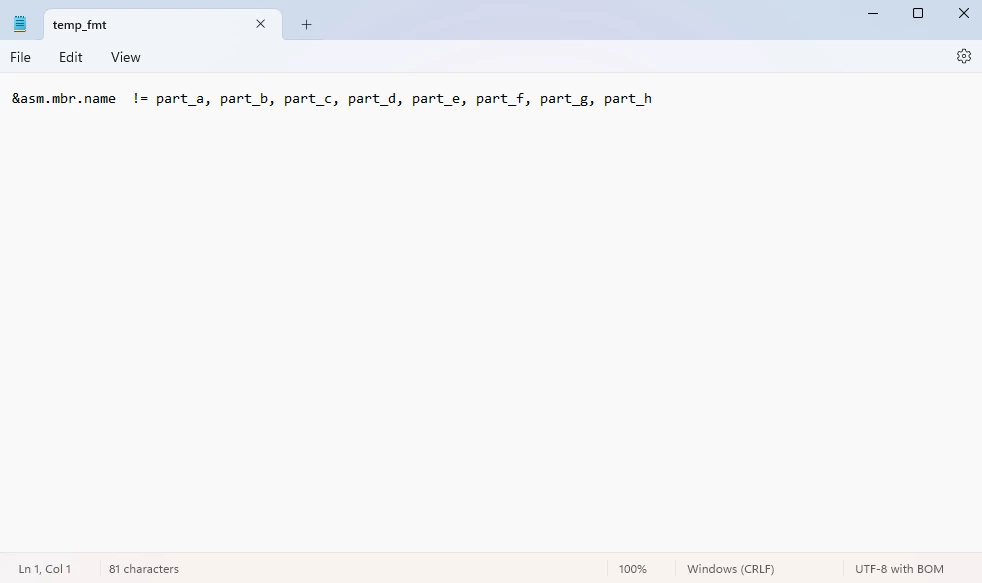
Task: Open the View menu
Action: [125, 57]
